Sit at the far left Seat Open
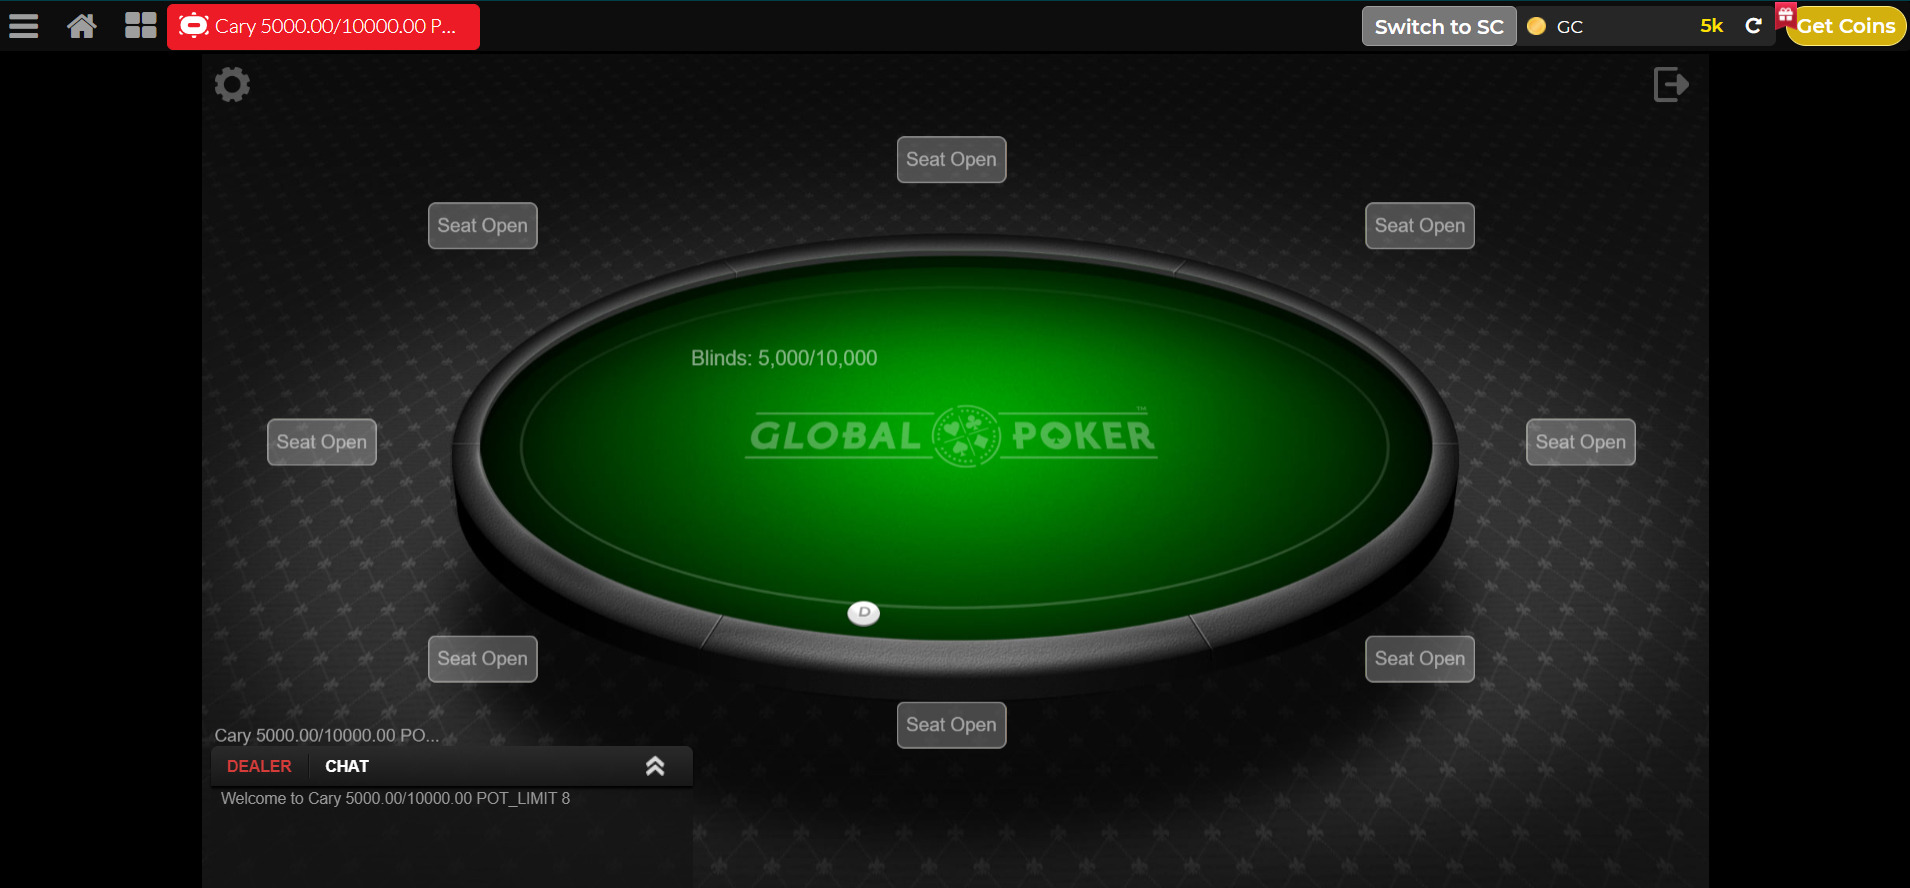The image size is (1910, 888). point(322,442)
